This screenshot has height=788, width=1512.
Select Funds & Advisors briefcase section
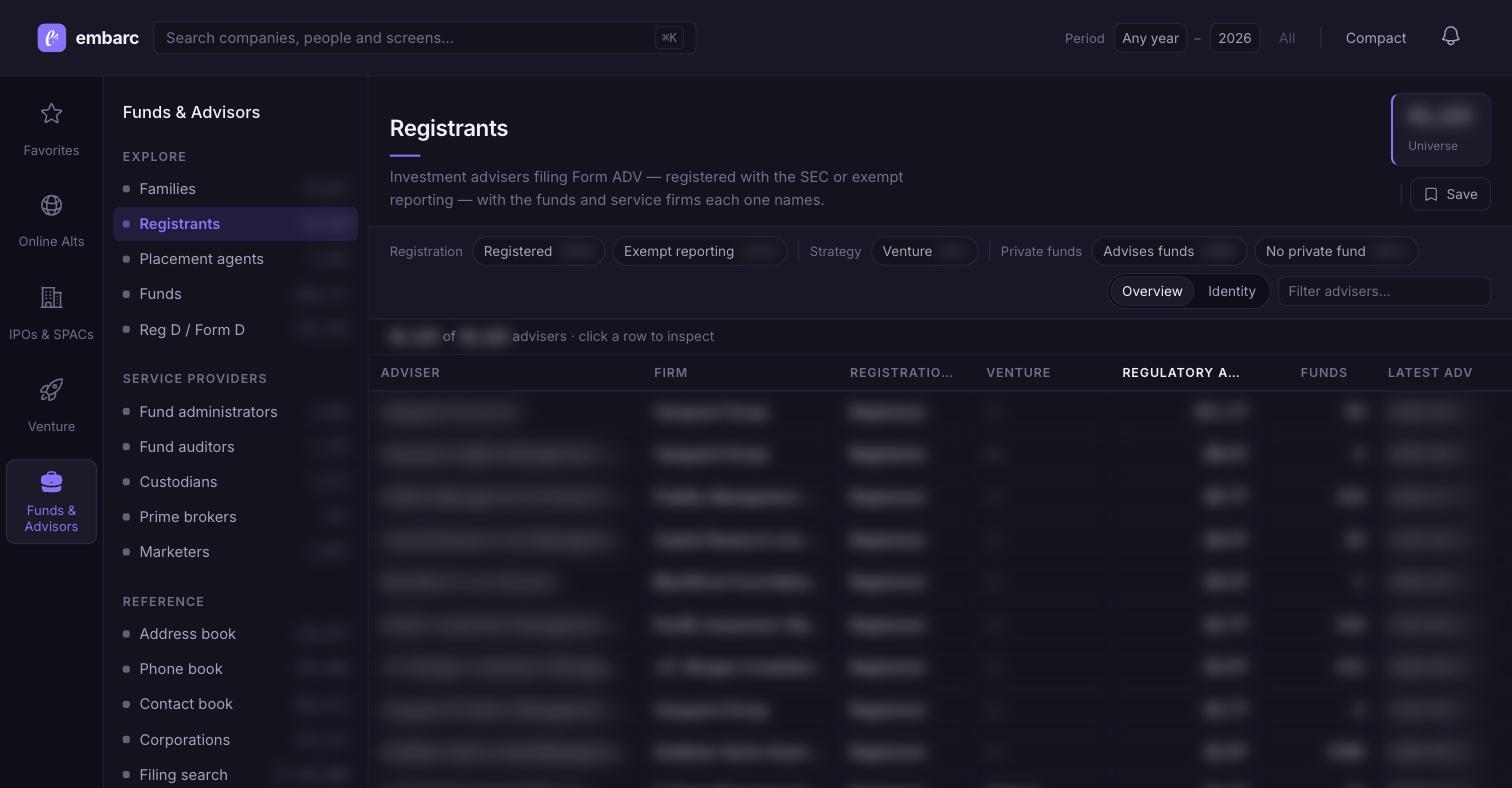tap(51, 502)
